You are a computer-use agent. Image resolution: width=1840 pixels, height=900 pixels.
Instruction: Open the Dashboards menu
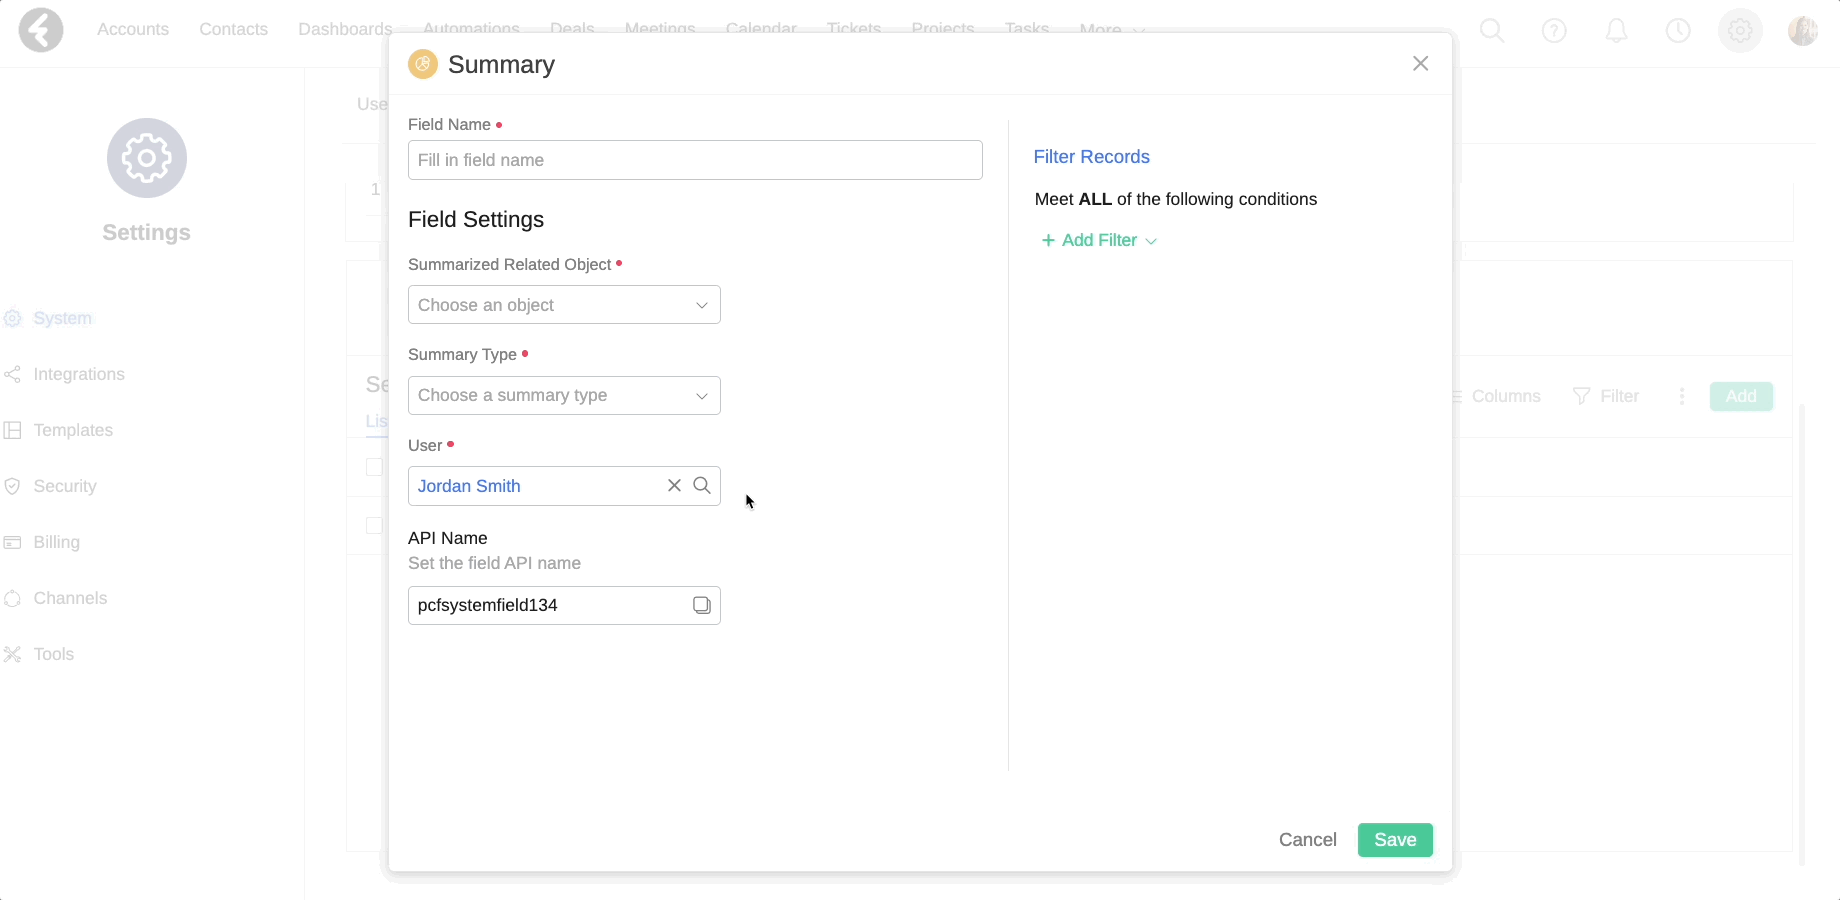coord(345,29)
